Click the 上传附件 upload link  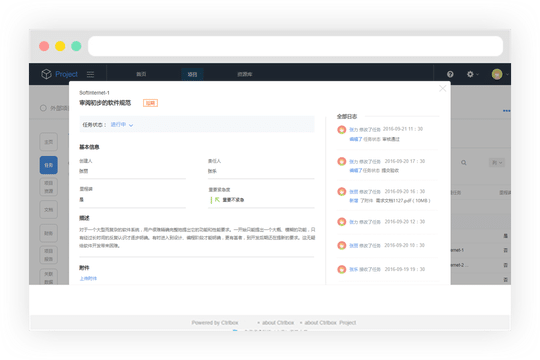tap(88, 278)
